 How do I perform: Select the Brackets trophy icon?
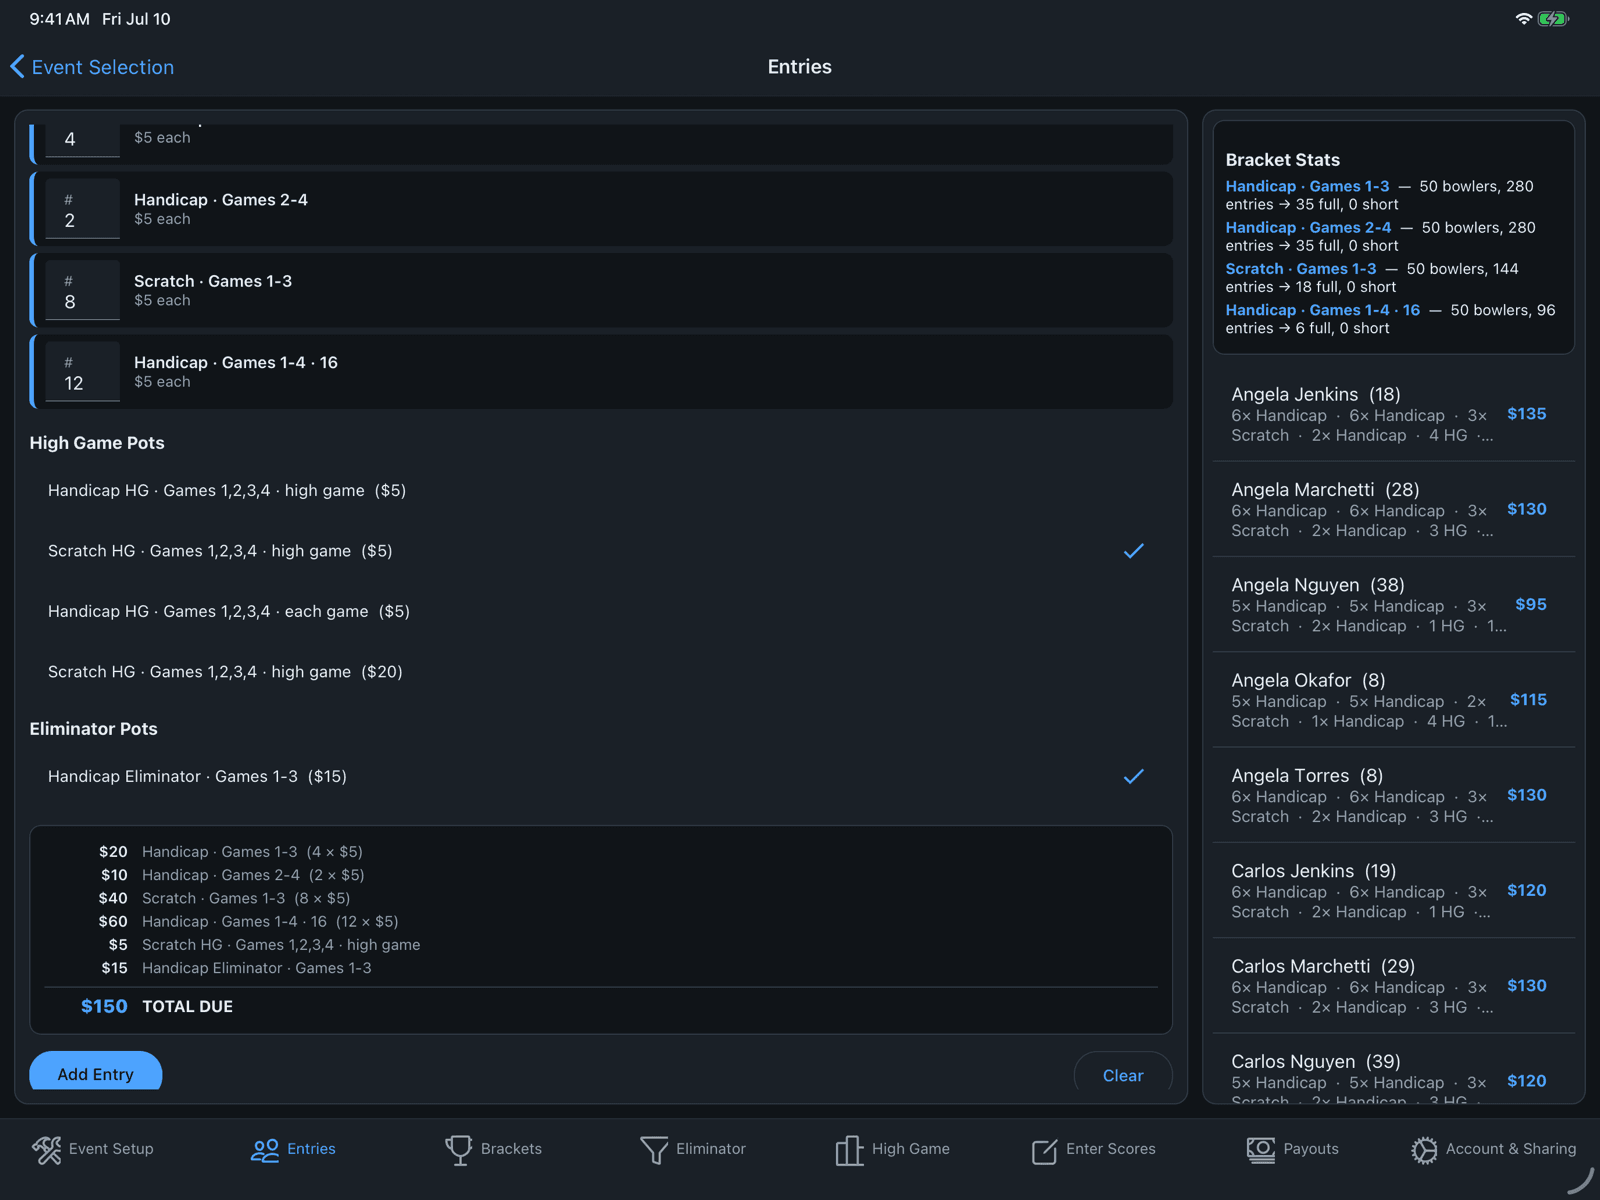click(x=458, y=1150)
